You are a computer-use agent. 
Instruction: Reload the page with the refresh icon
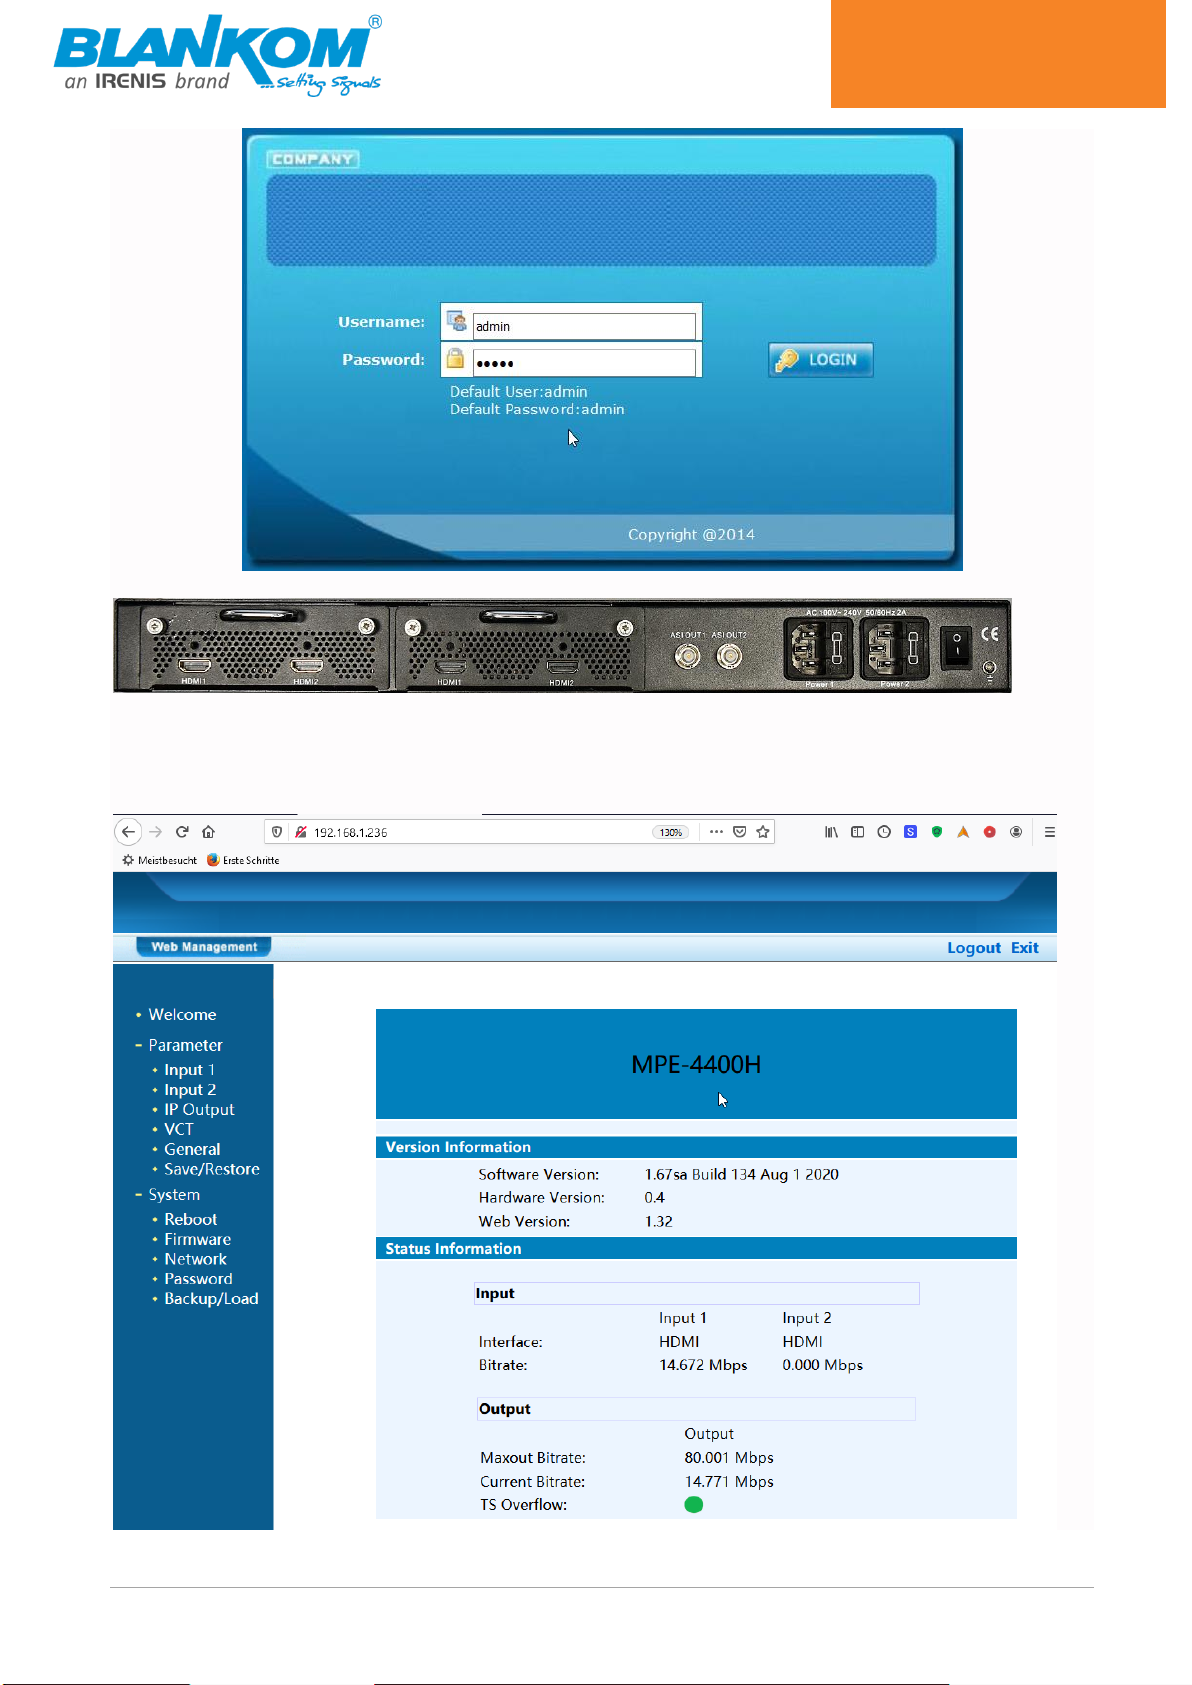pyautogui.click(x=182, y=832)
